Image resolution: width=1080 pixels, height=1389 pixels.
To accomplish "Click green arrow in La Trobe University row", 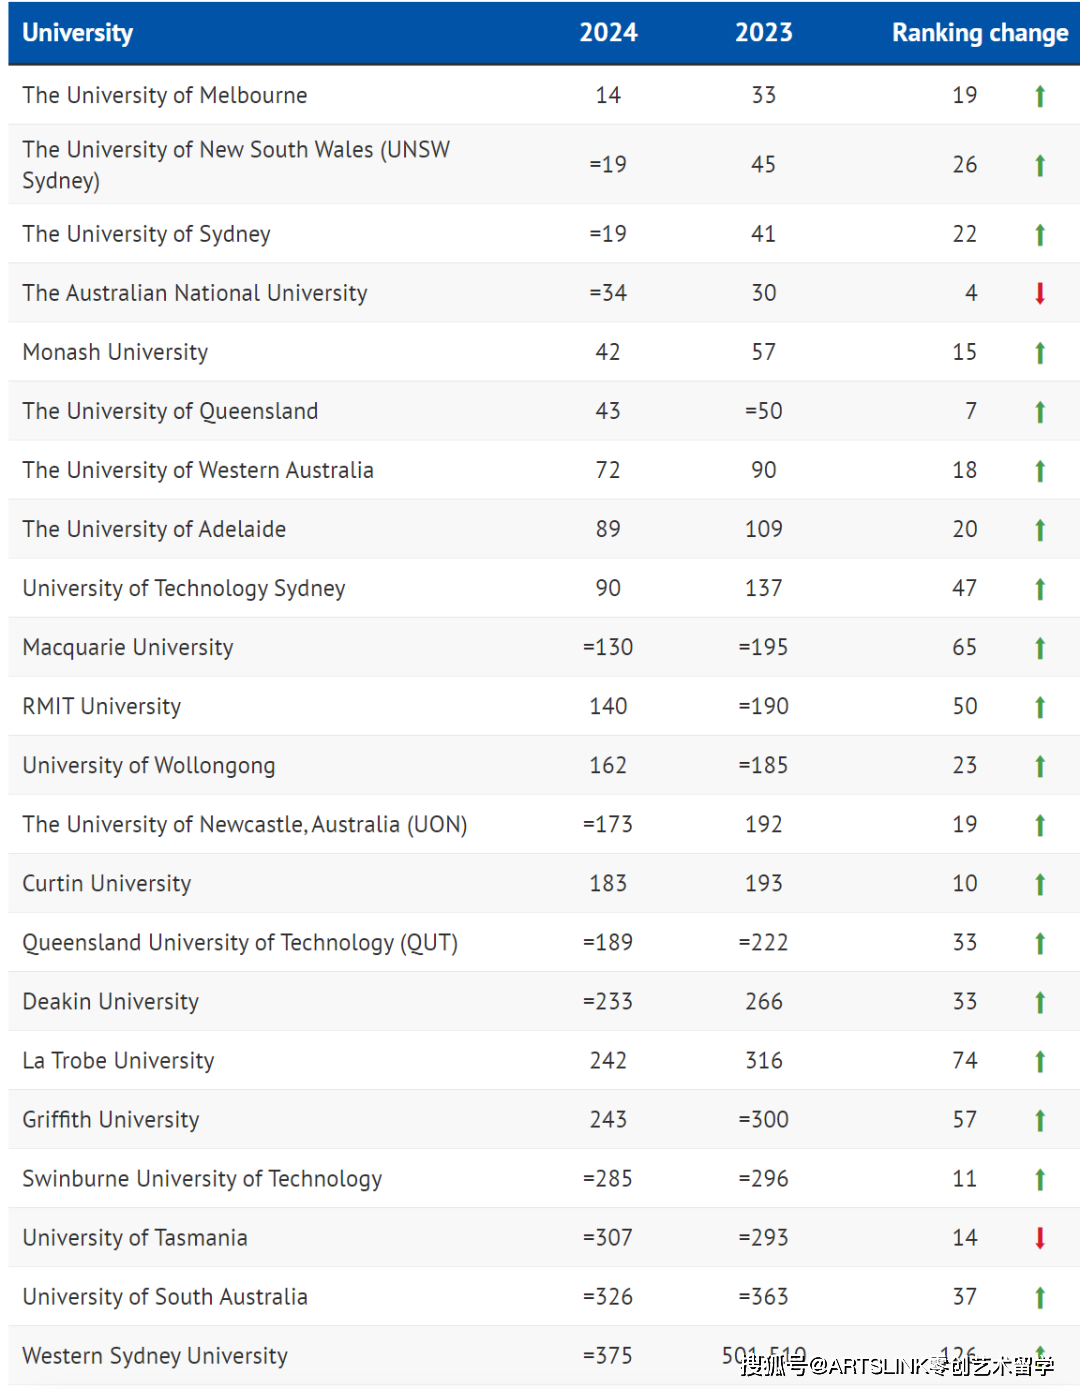I will click(1040, 1061).
